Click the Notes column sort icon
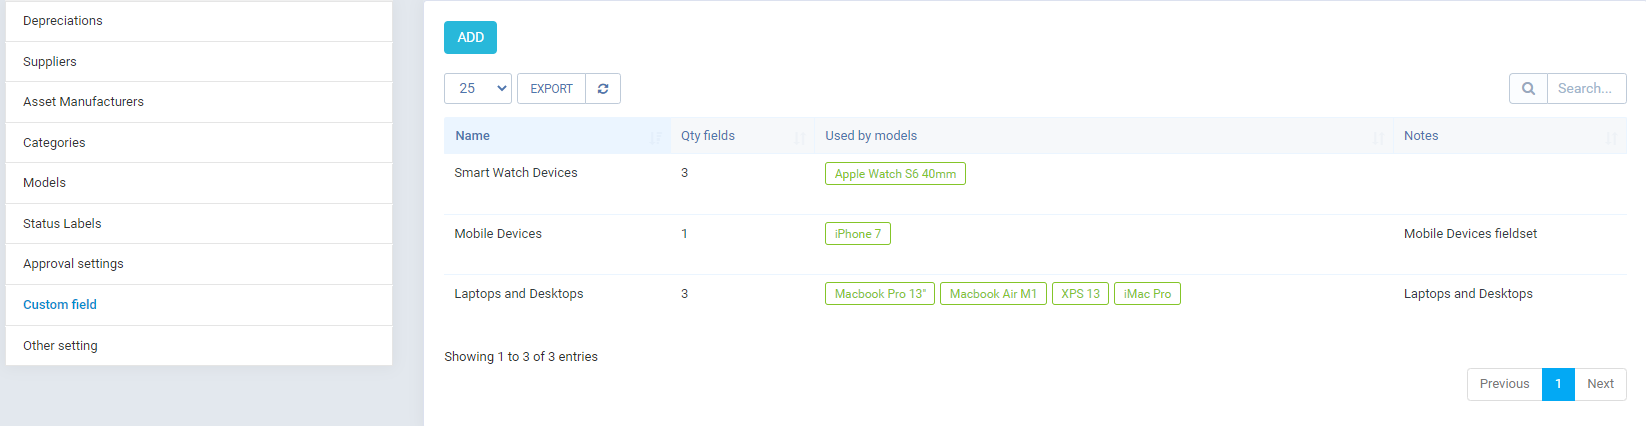This screenshot has width=1646, height=427. coord(1611,137)
